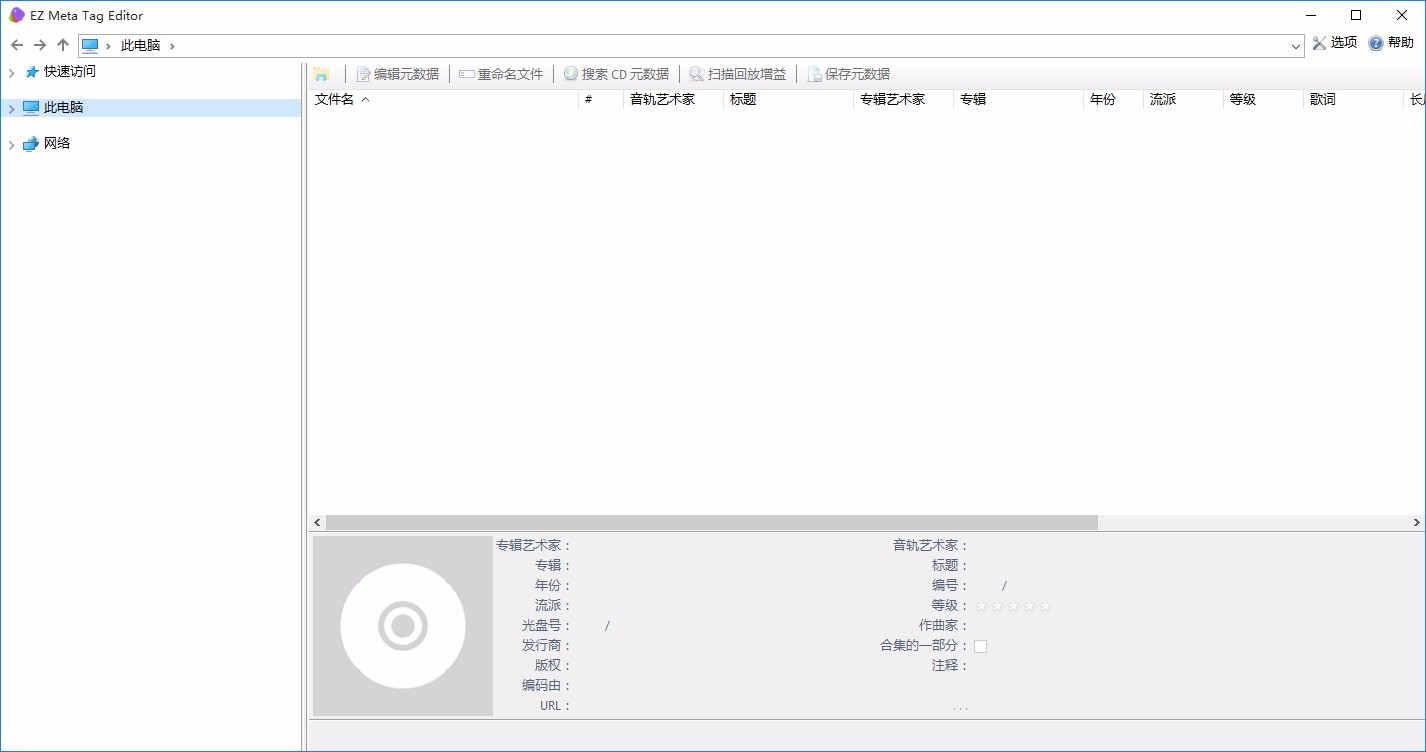
Task: Click the horizontal scrollbar thumb in file list
Action: pyautogui.click(x=712, y=523)
